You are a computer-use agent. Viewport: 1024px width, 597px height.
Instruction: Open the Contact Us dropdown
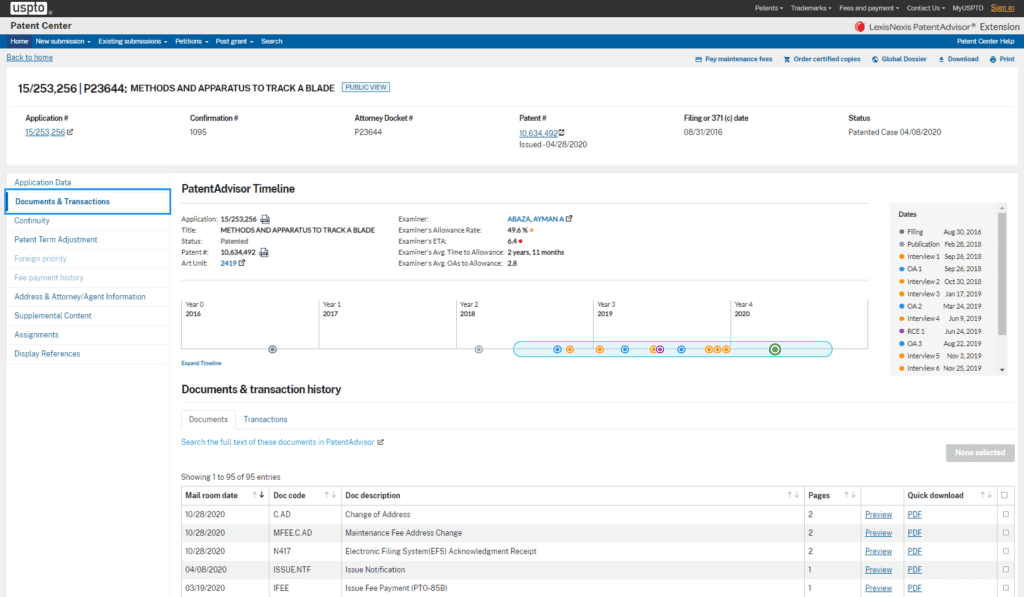point(925,8)
